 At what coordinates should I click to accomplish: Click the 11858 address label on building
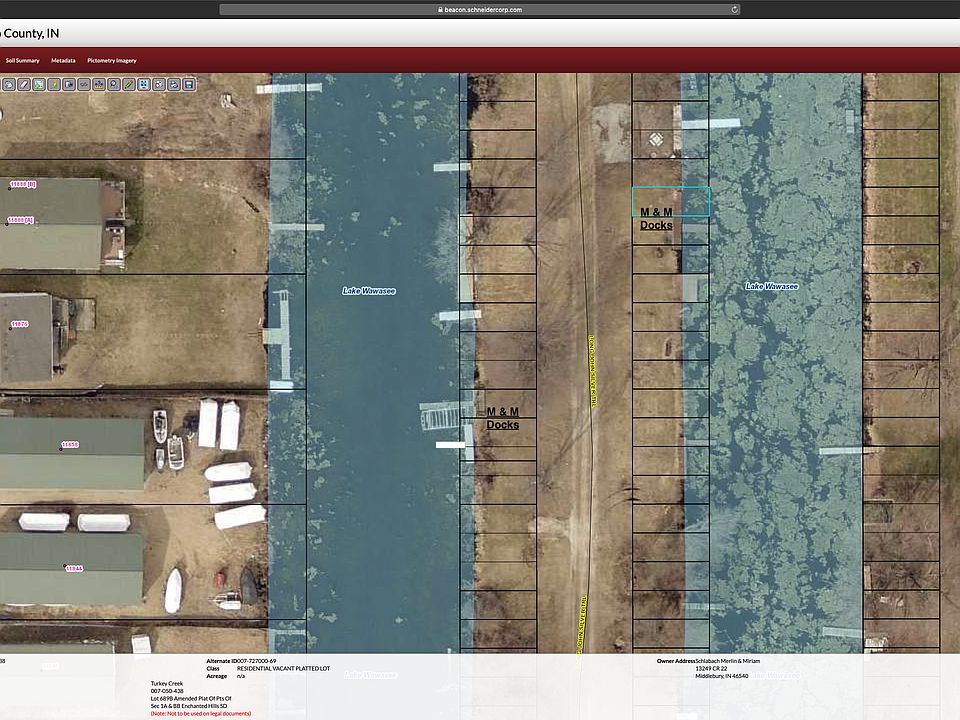click(68, 444)
